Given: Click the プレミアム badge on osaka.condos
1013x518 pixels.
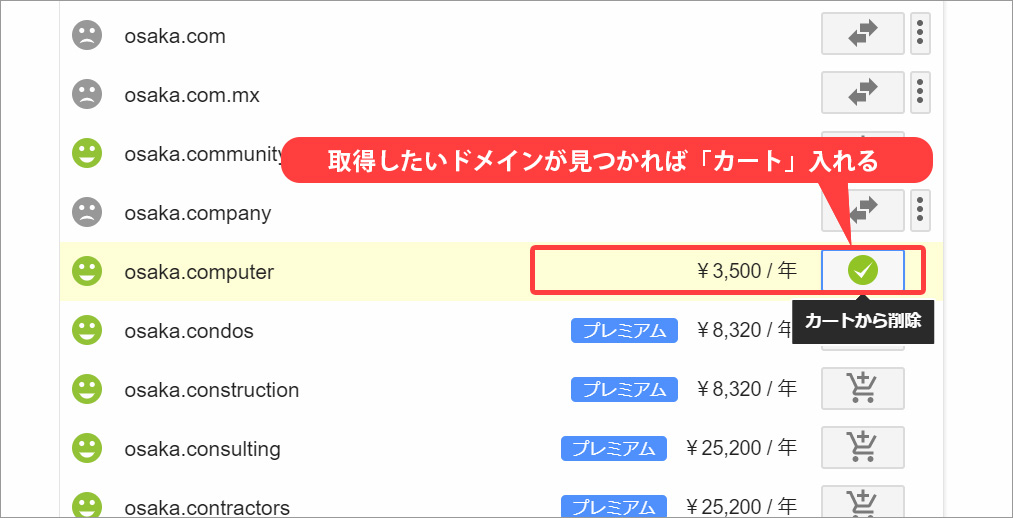Looking at the screenshot, I should 624,331.
